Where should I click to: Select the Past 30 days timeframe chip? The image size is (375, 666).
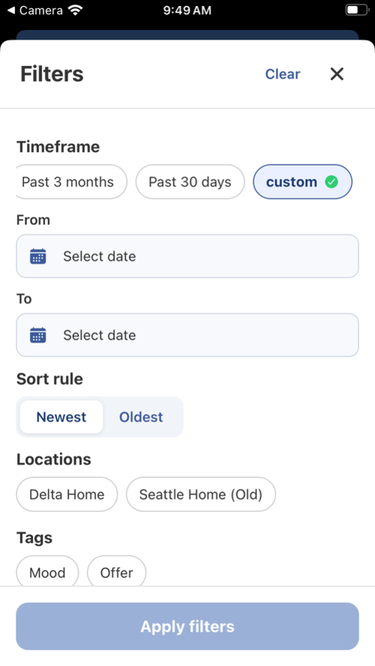[190, 182]
